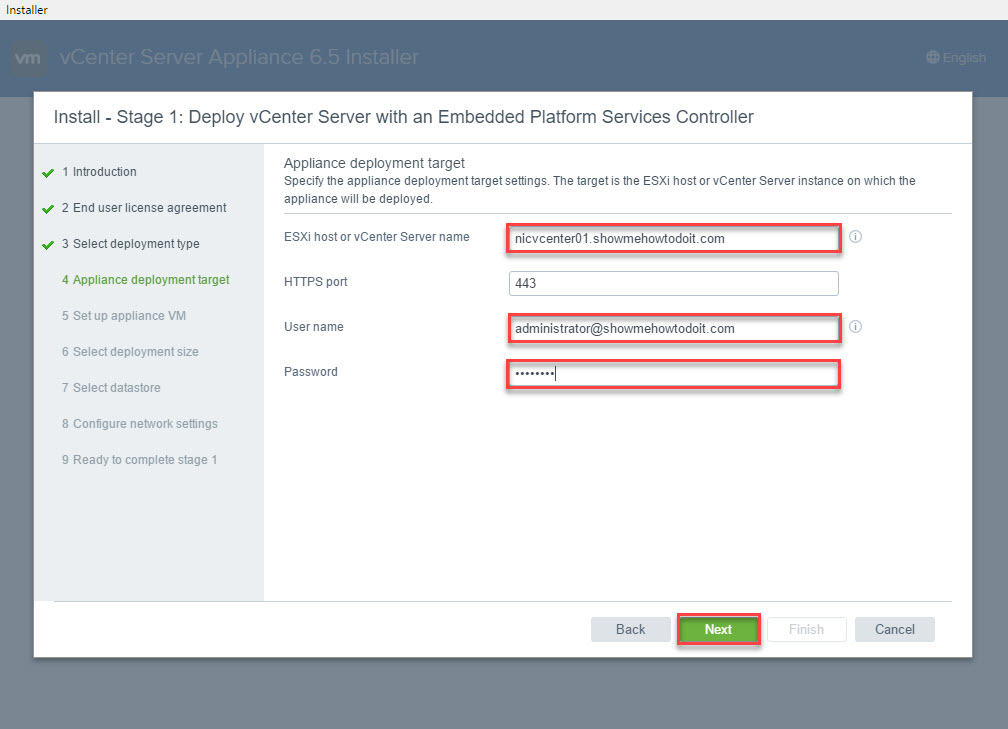The image size is (1008, 729).
Task: Click step 6 Select deployment size
Action: (135, 352)
